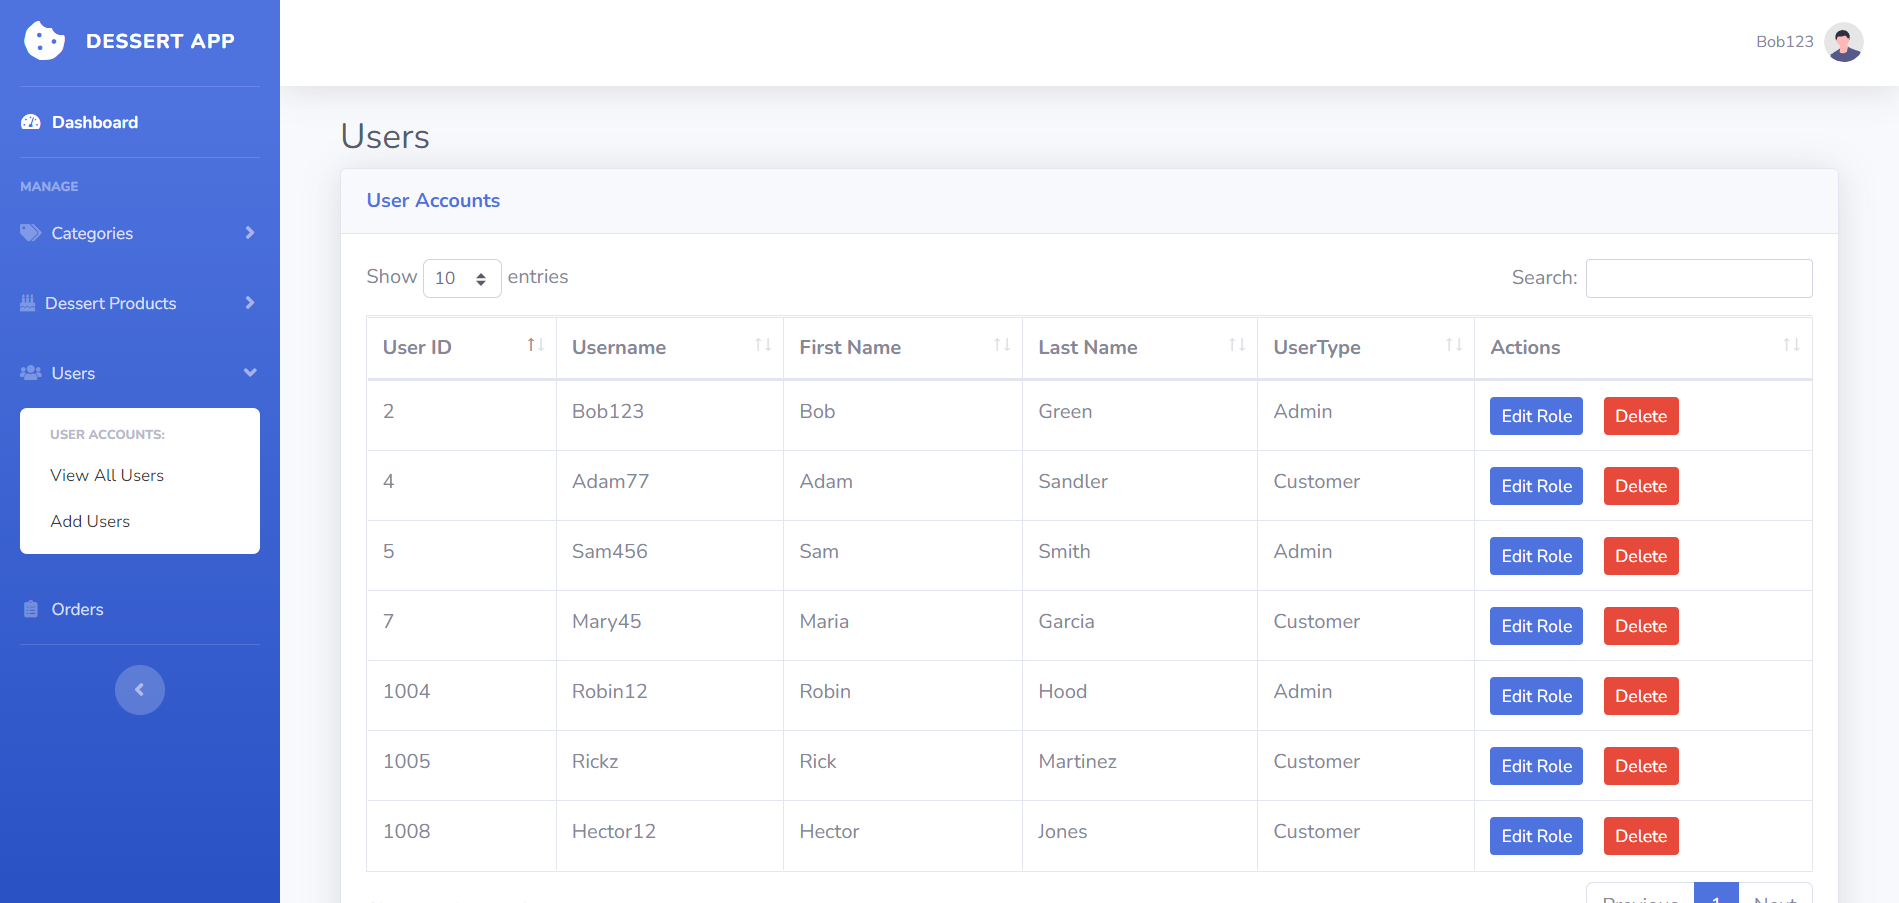Click Edit Role for user Bob123

point(1535,416)
